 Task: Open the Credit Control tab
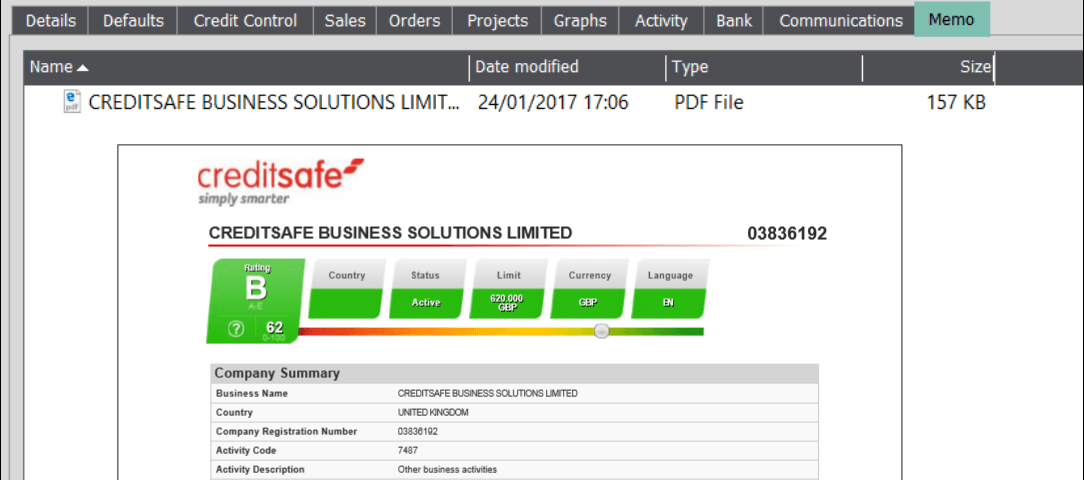245,21
